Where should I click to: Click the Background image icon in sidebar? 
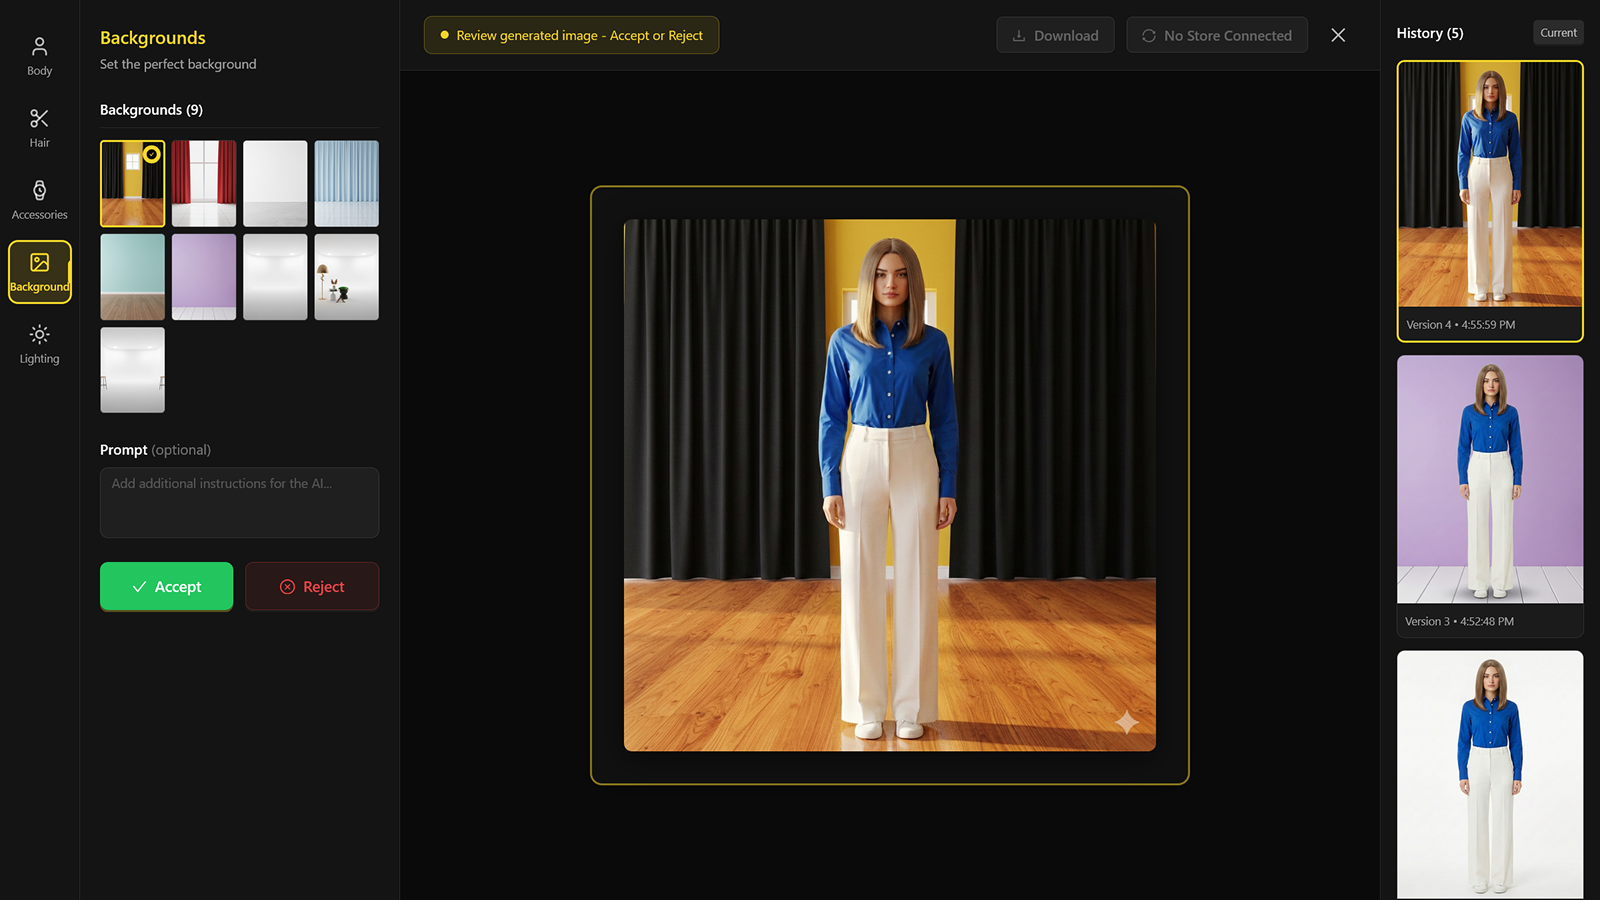[39, 263]
